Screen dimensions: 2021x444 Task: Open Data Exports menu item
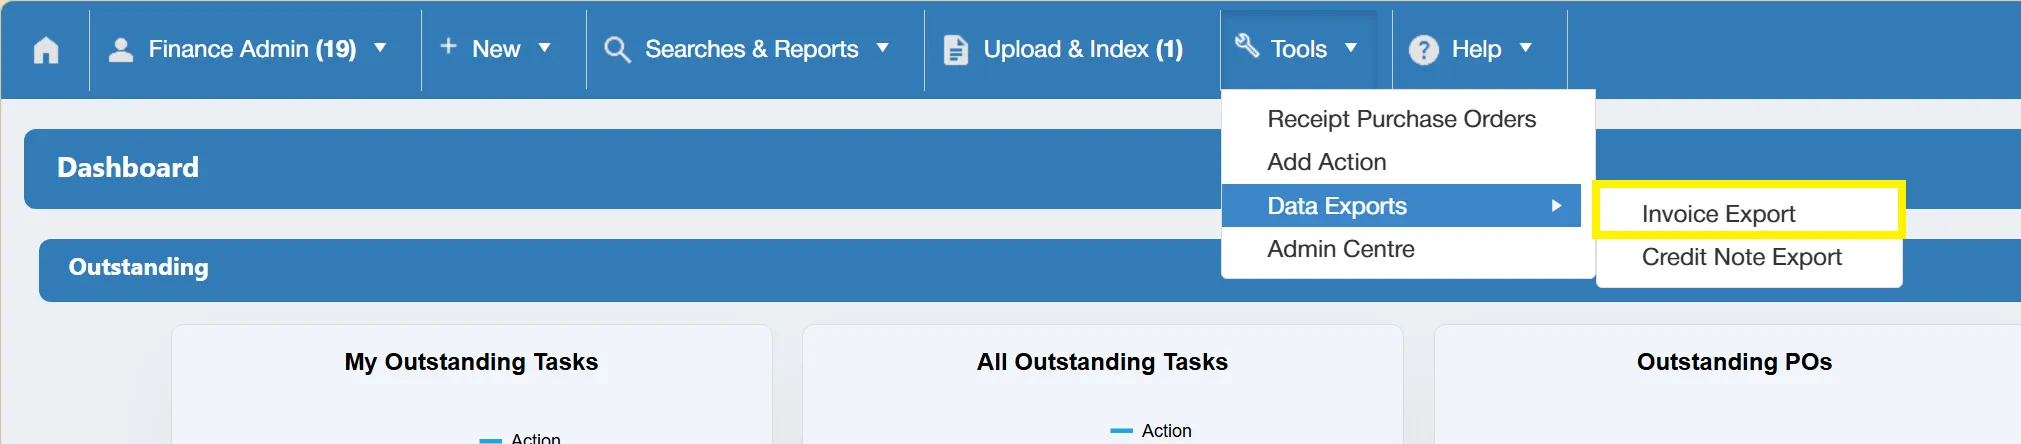tap(1401, 206)
